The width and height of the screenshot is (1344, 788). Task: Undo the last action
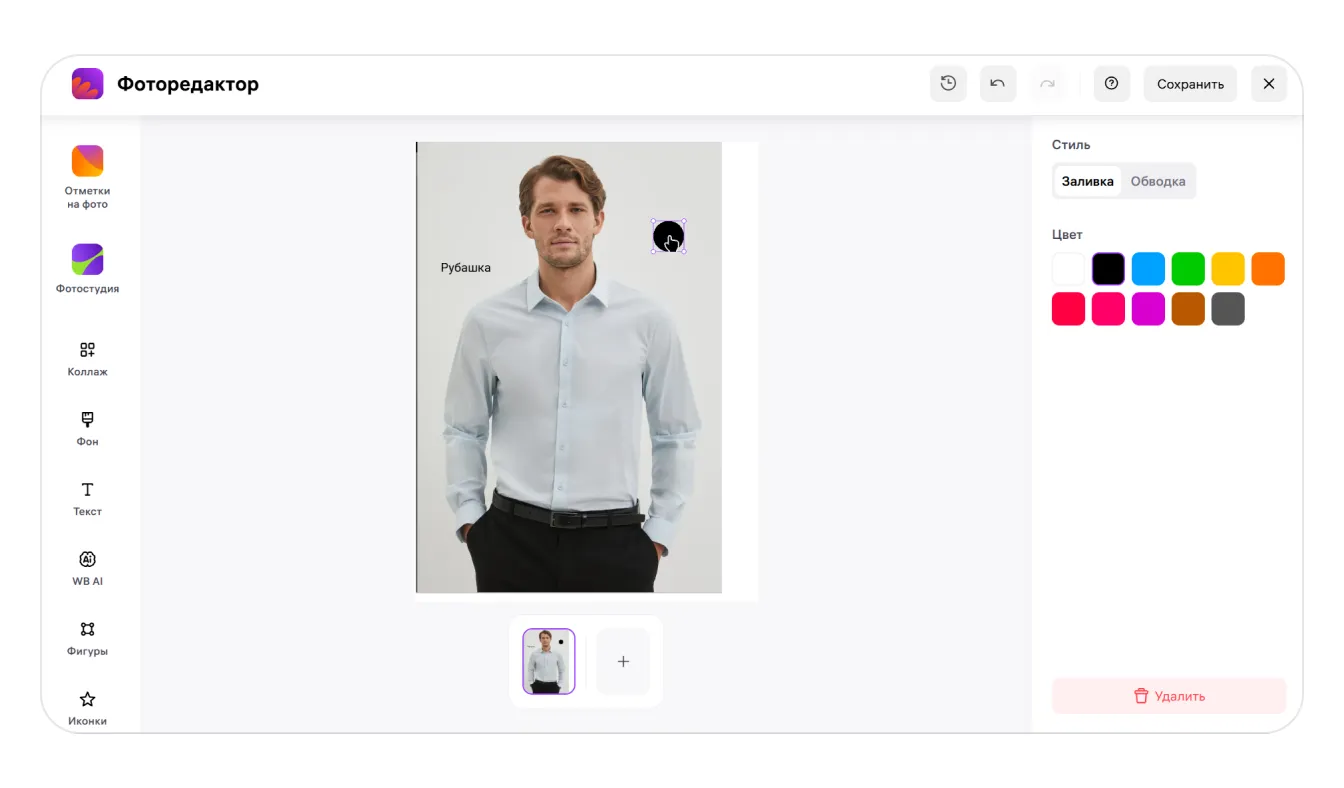[x=998, y=84]
